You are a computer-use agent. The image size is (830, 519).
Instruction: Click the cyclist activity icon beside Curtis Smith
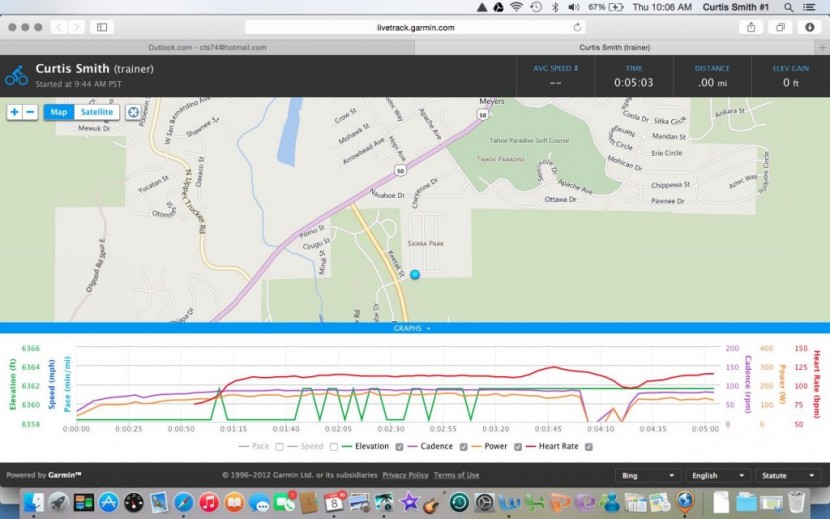tap(16, 76)
